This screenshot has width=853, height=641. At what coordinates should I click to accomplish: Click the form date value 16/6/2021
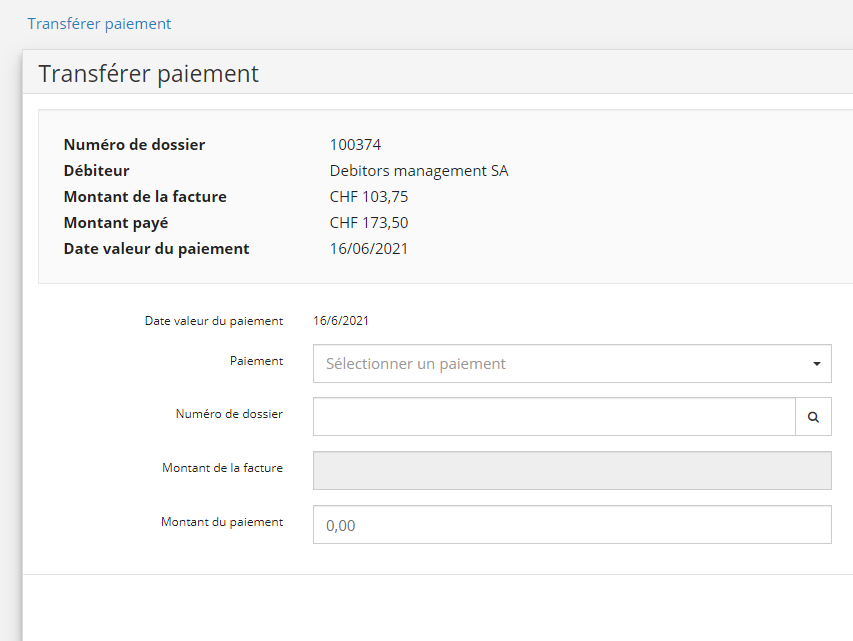(x=341, y=321)
